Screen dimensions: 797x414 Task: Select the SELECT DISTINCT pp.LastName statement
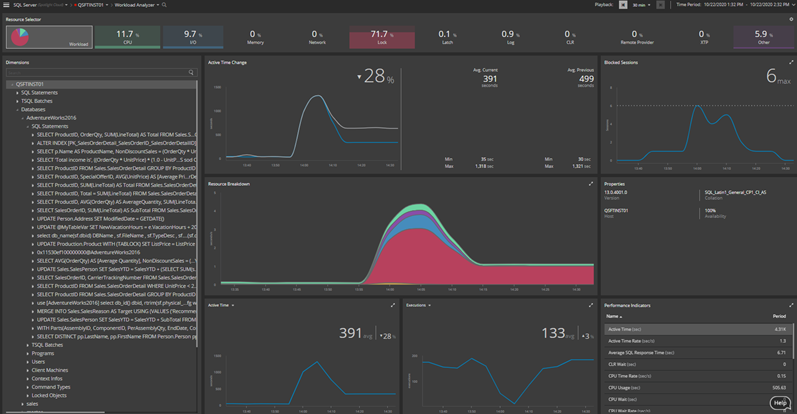coord(116,337)
